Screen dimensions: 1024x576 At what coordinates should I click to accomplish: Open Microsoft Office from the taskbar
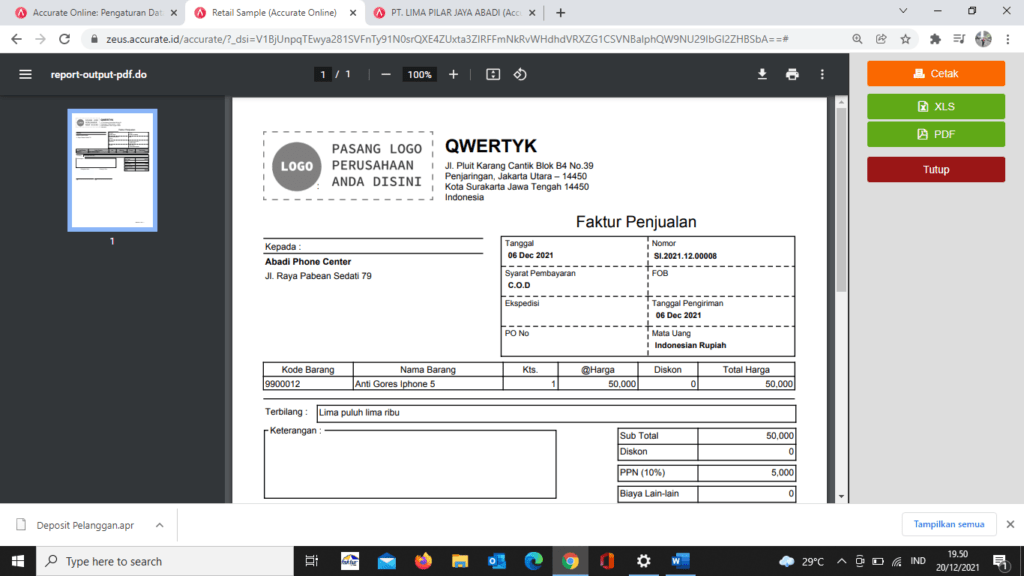(x=607, y=561)
